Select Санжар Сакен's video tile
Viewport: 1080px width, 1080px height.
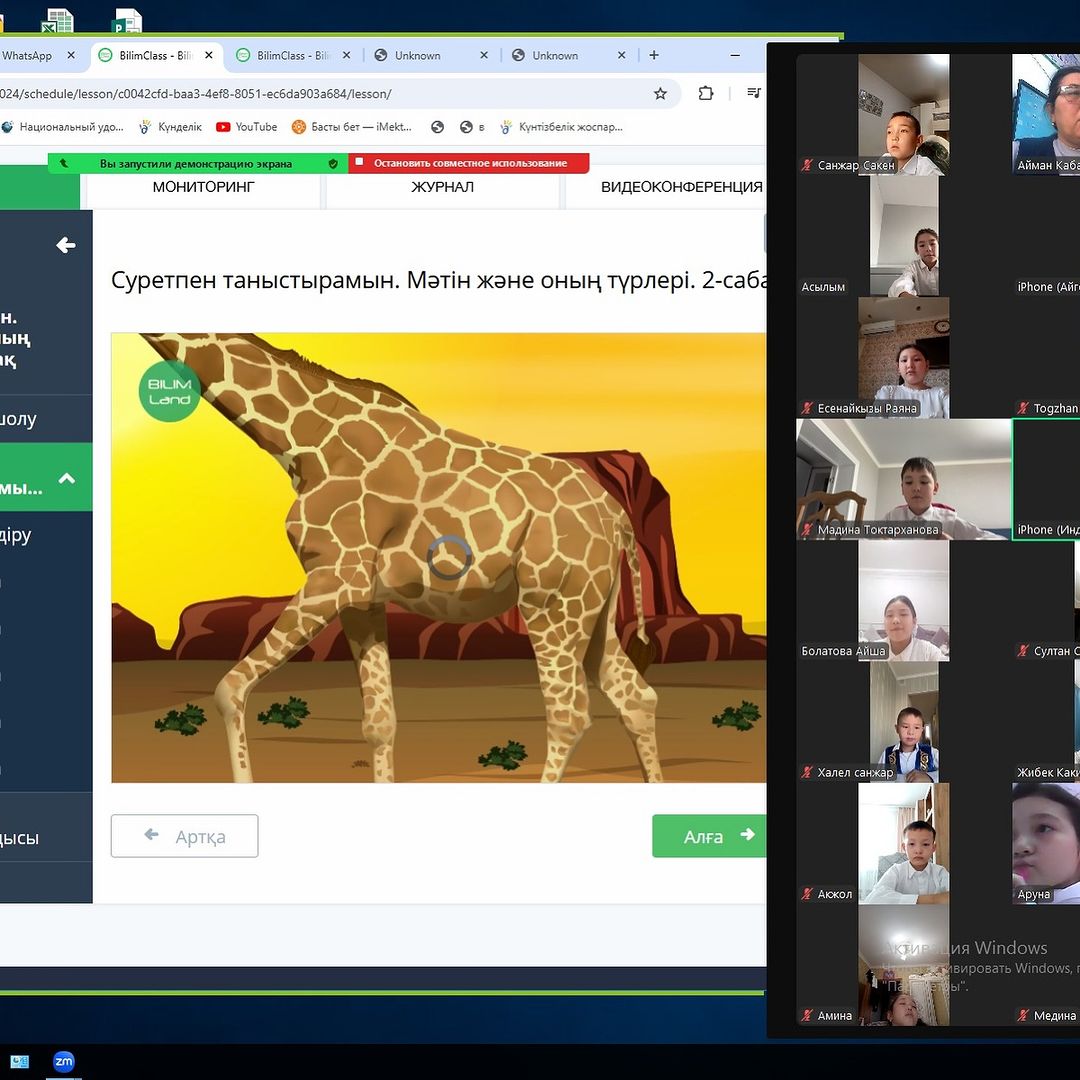pos(903,115)
